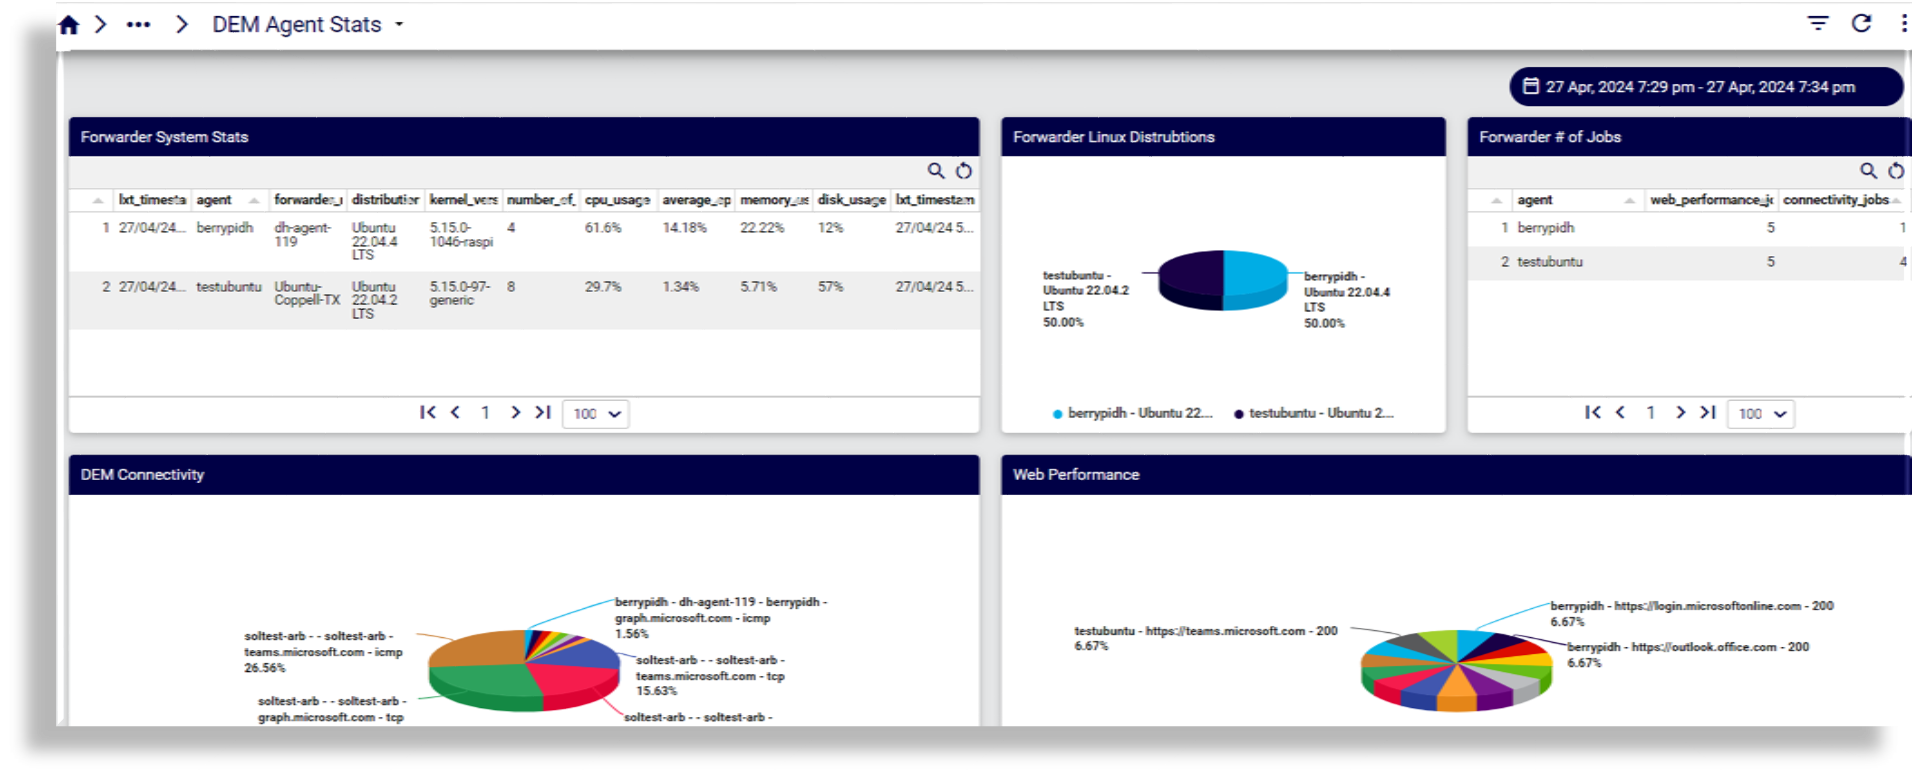1914x777 pixels.
Task: Go to first page in System Stats table
Action: pos(428,412)
